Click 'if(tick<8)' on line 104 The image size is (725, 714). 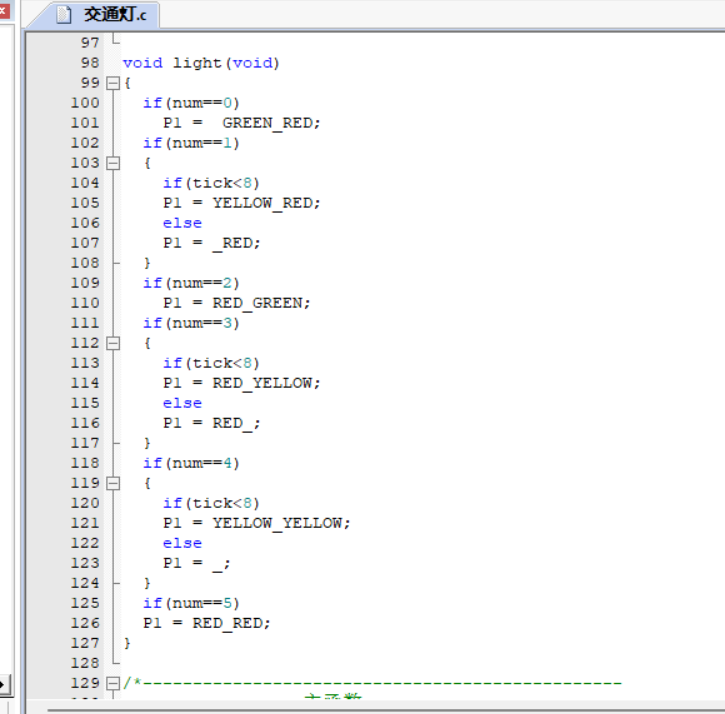[x=211, y=183]
